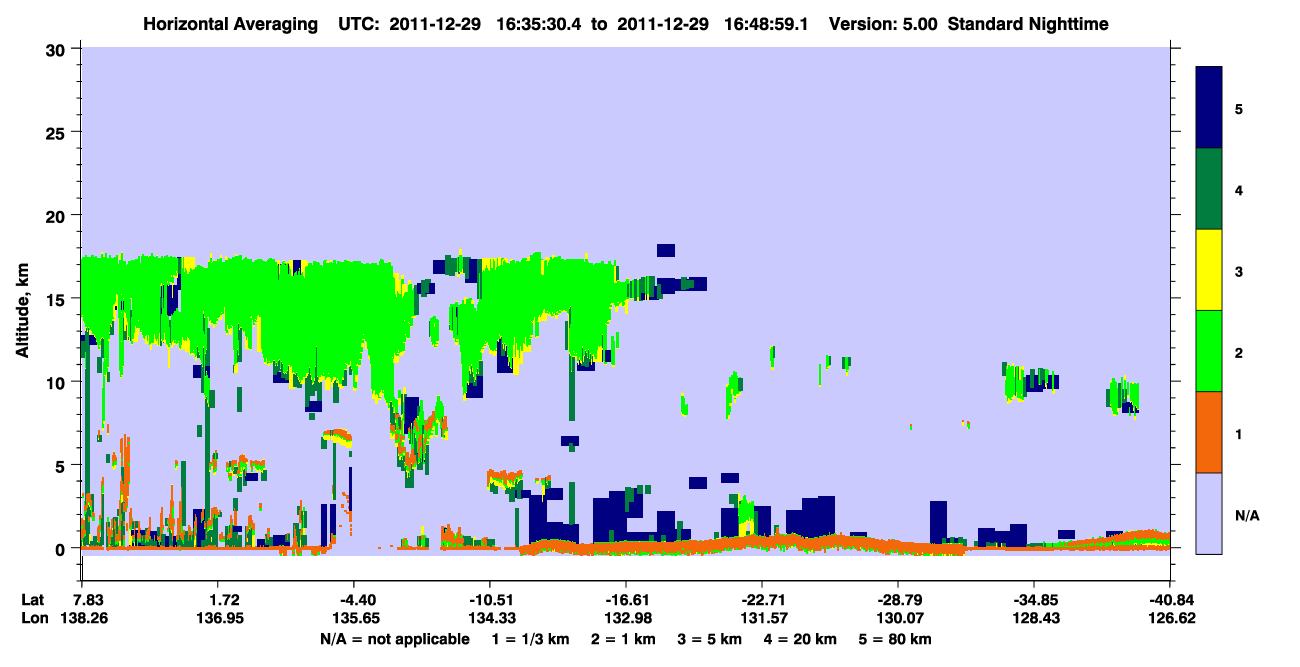The width and height of the screenshot is (1300, 667).
Task: Click the yellow level 3 colorbar segment
Action: 1209,269
